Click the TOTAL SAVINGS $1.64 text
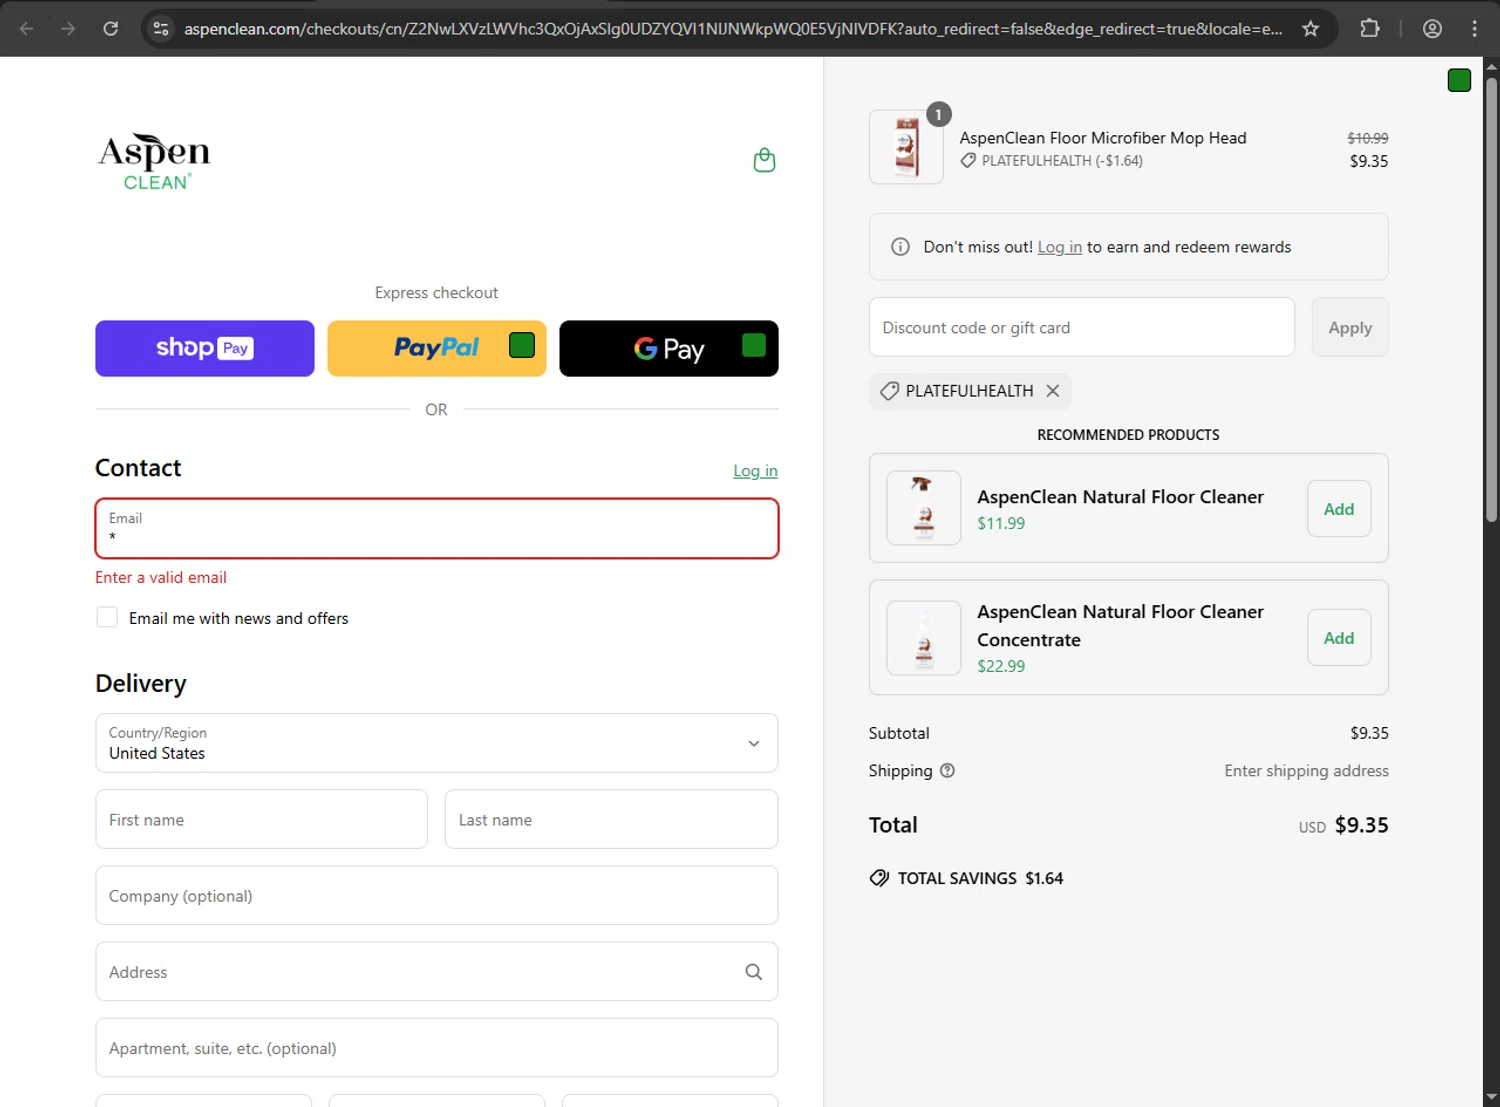This screenshot has width=1500, height=1107. [x=980, y=878]
